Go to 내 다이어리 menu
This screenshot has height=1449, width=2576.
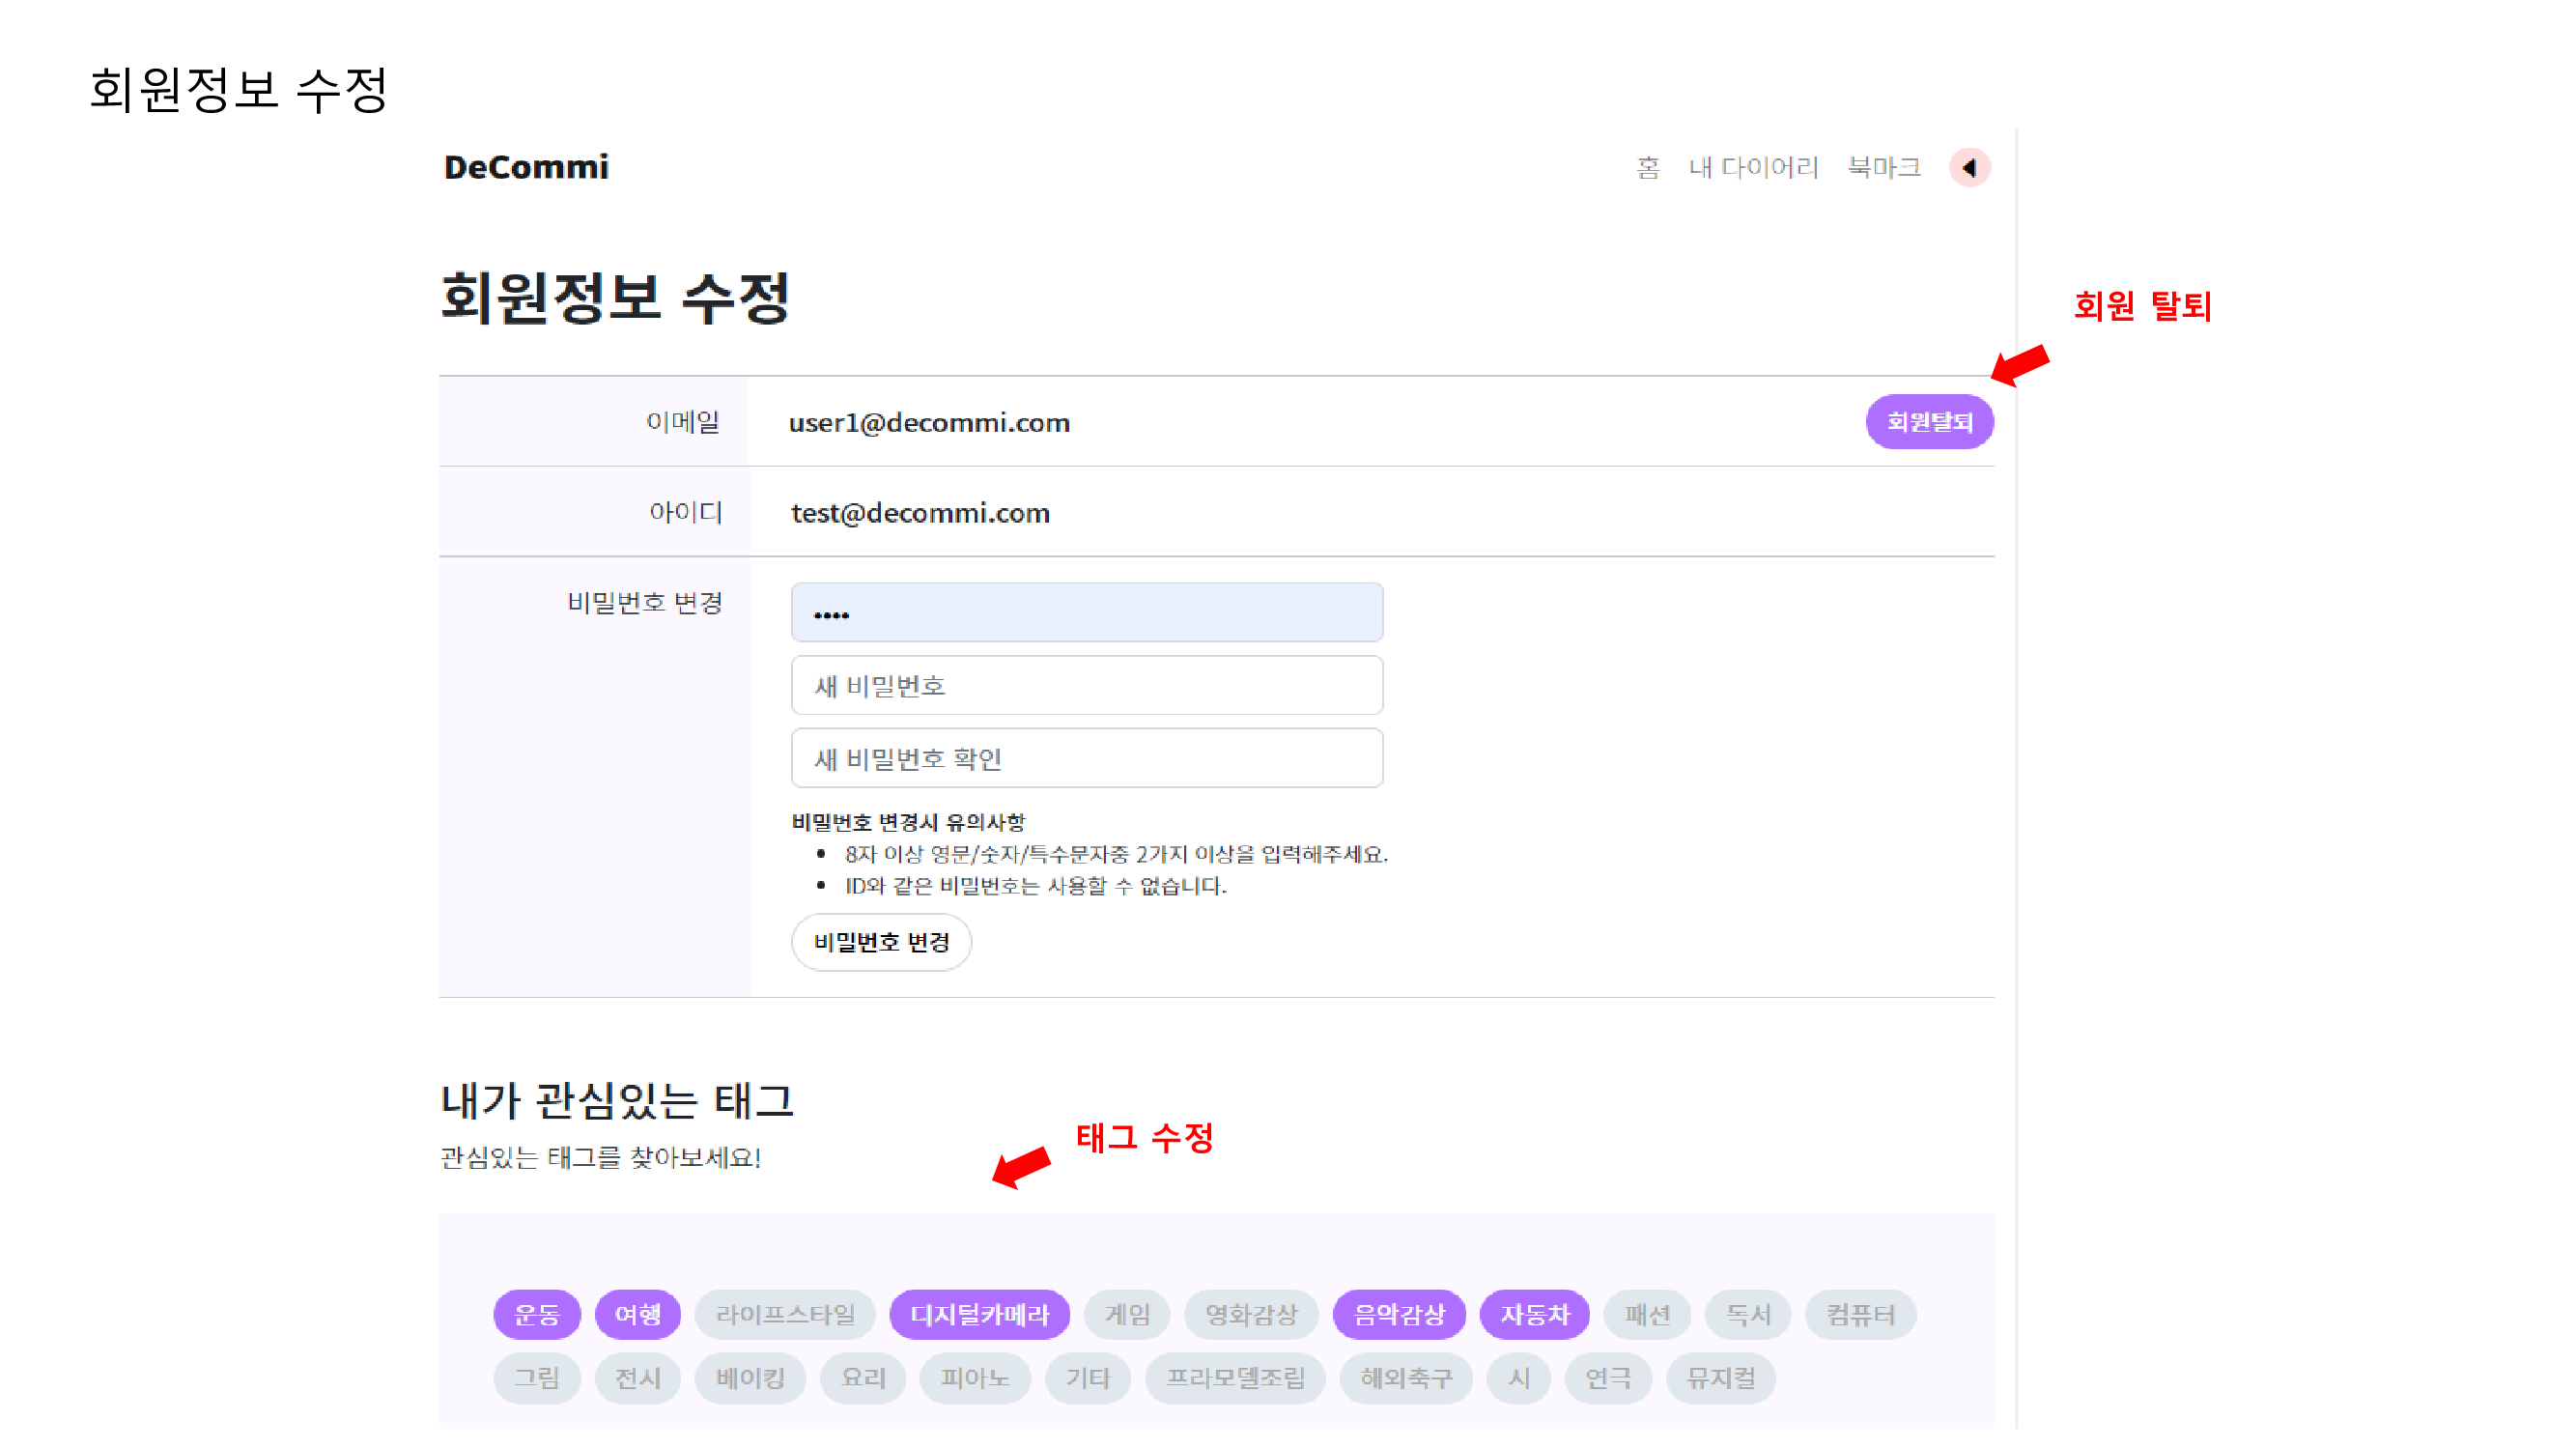pos(1753,167)
